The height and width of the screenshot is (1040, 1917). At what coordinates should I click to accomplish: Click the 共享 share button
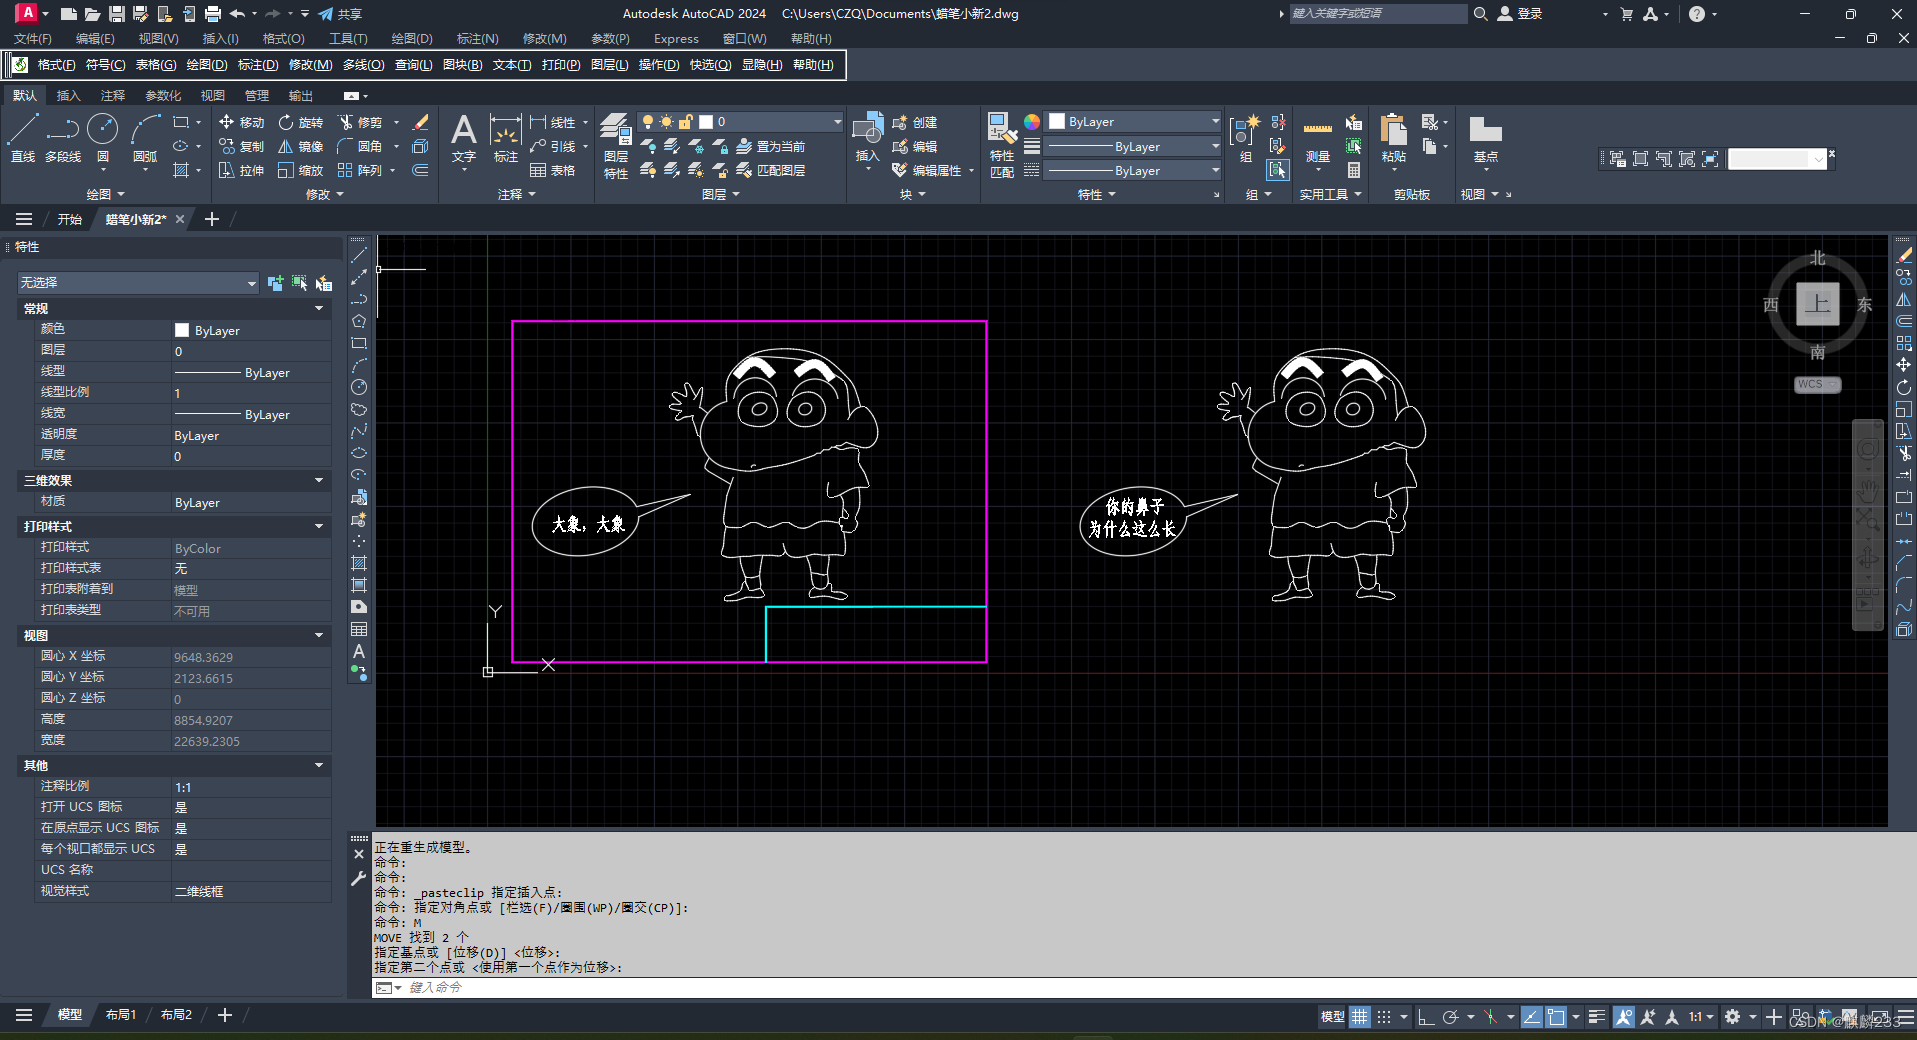point(340,14)
